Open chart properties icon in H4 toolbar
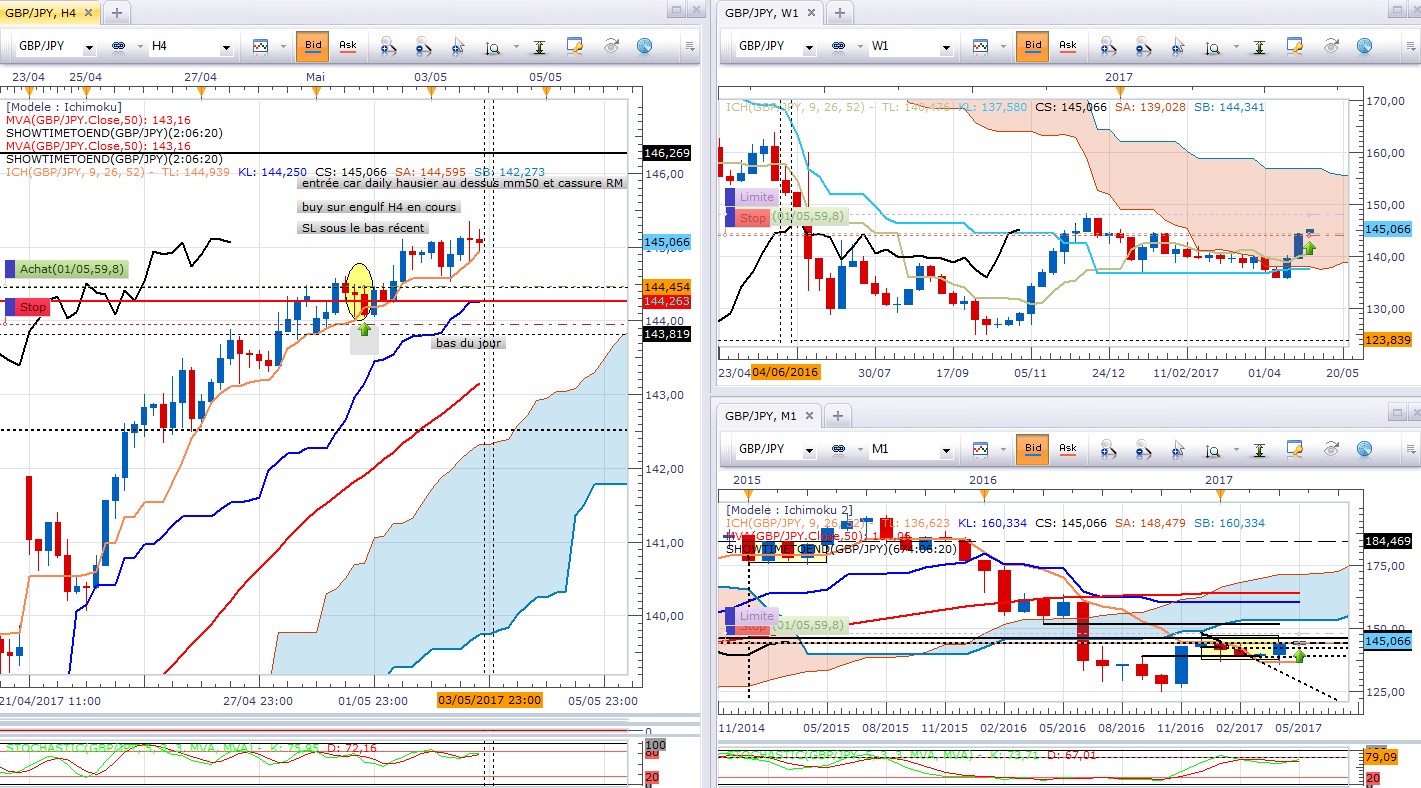This screenshot has height=788, width=1421. (x=575, y=46)
